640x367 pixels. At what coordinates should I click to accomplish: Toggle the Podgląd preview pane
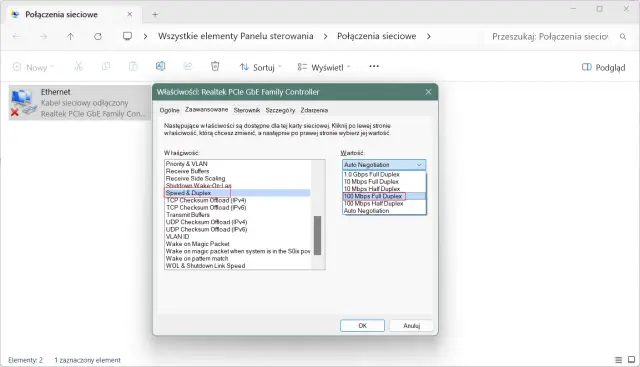(x=603, y=67)
